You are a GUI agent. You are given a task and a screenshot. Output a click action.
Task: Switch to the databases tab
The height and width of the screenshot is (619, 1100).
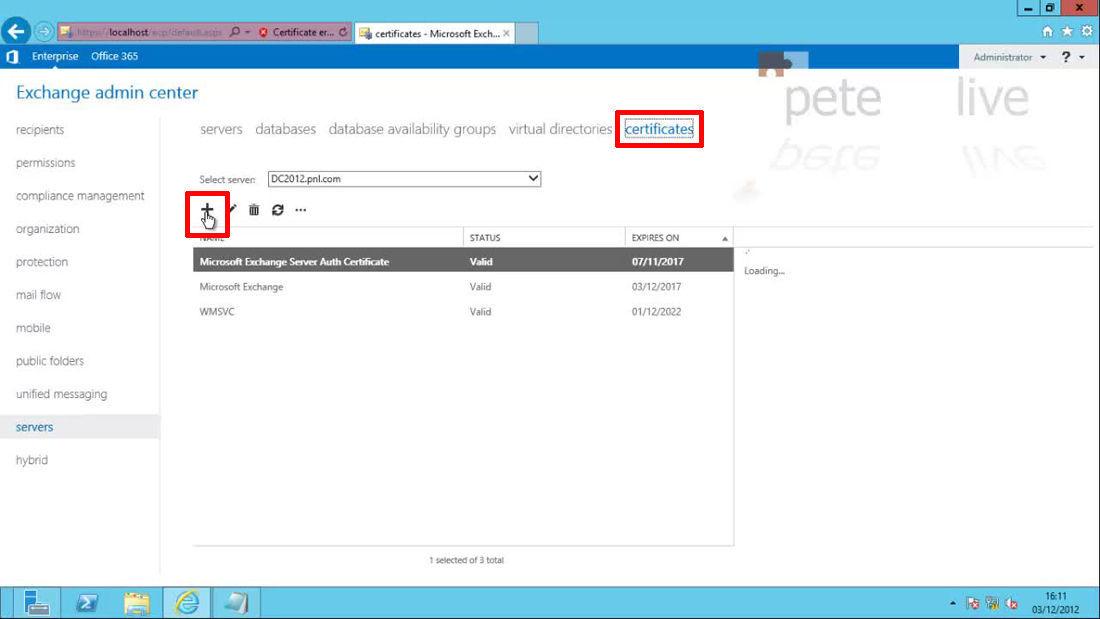[286, 129]
